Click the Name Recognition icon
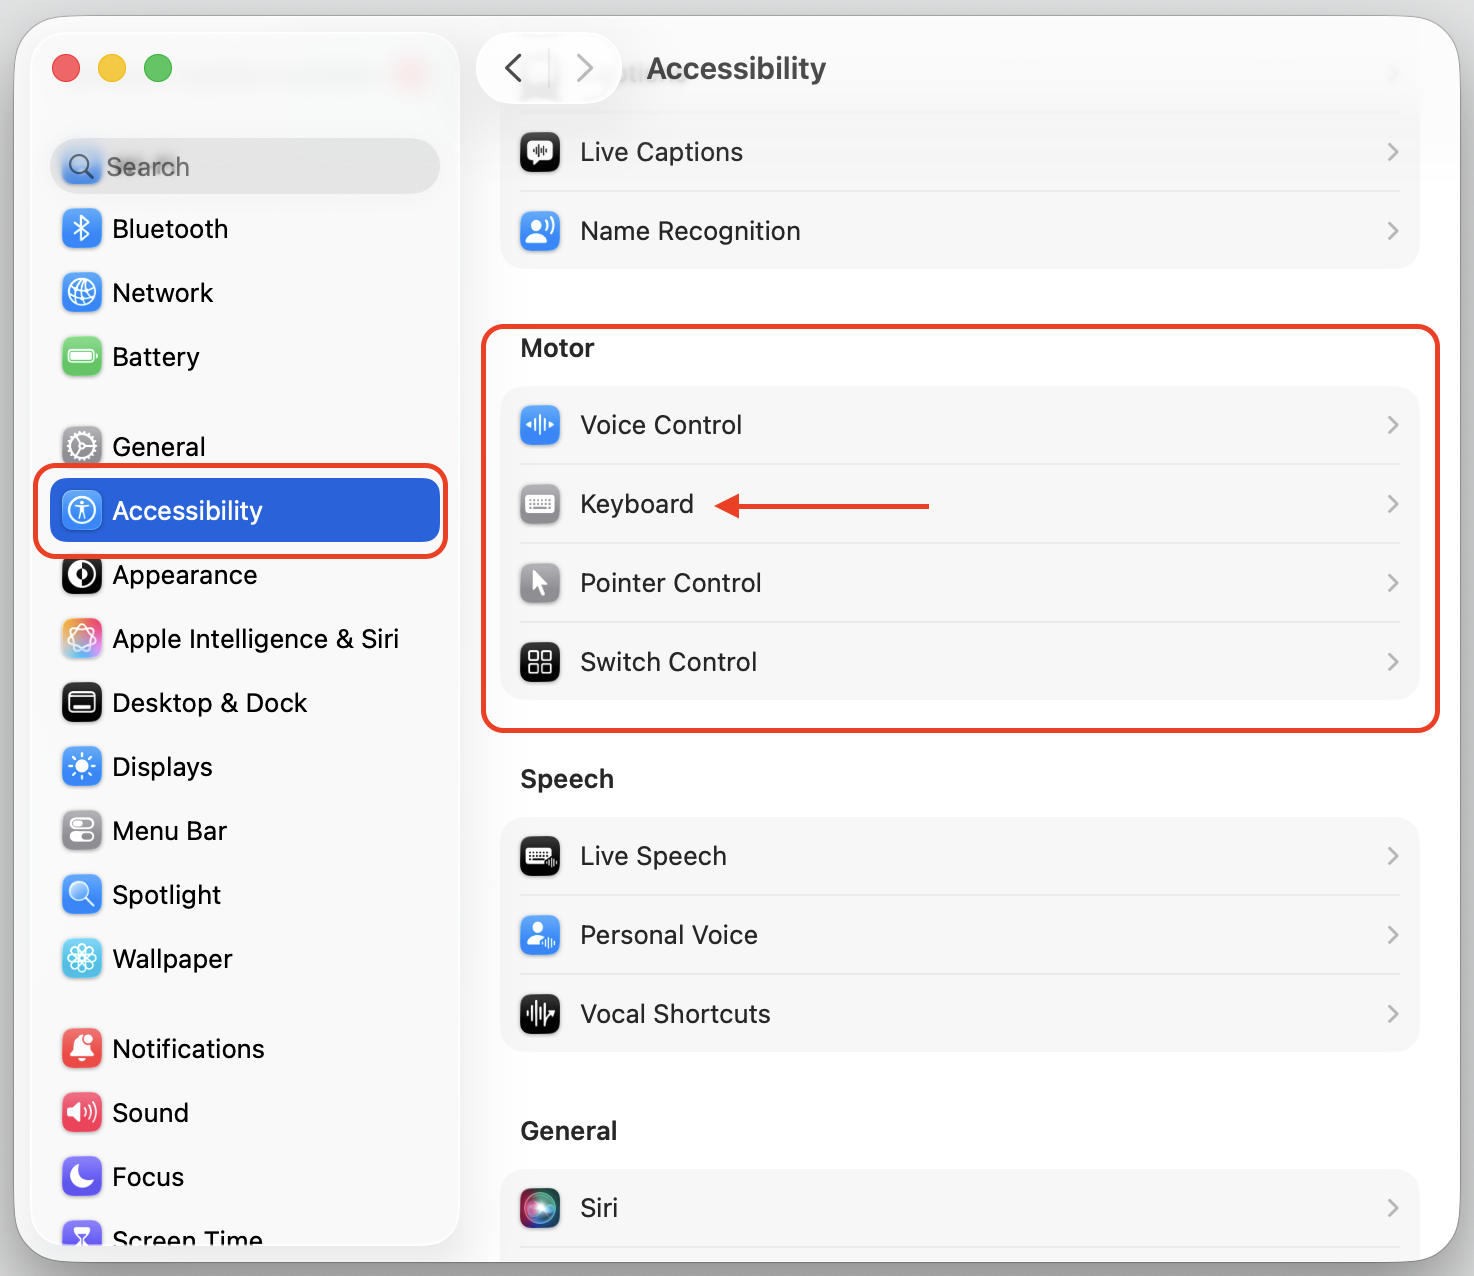The image size is (1474, 1276). (x=540, y=231)
